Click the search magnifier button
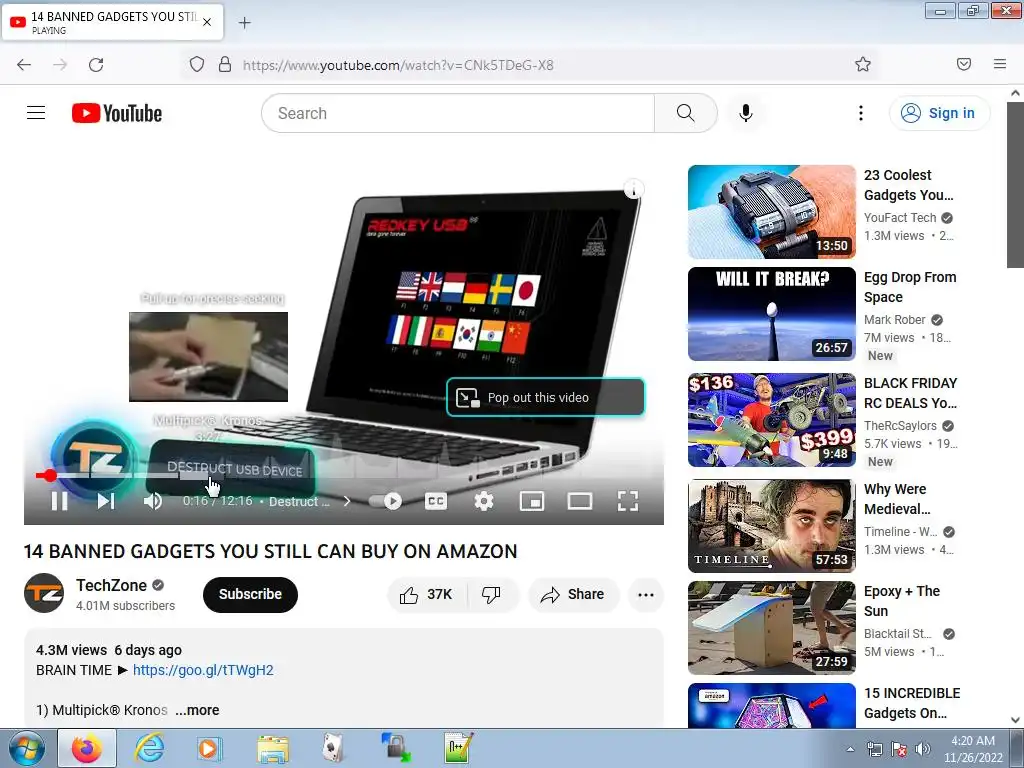The width and height of the screenshot is (1024, 768). (686, 113)
